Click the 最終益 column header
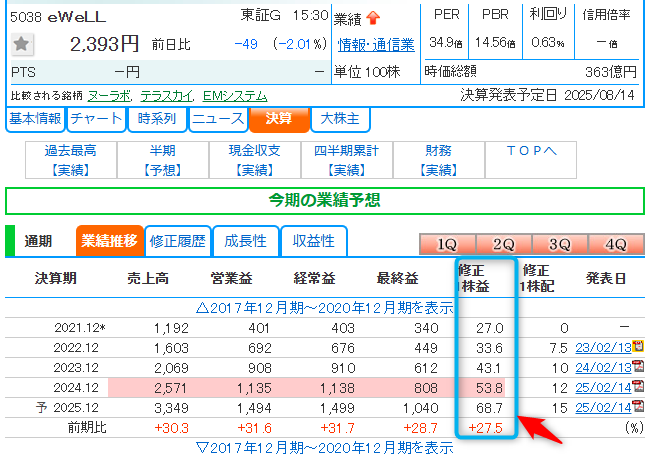This screenshot has width=656, height=454. (397, 278)
